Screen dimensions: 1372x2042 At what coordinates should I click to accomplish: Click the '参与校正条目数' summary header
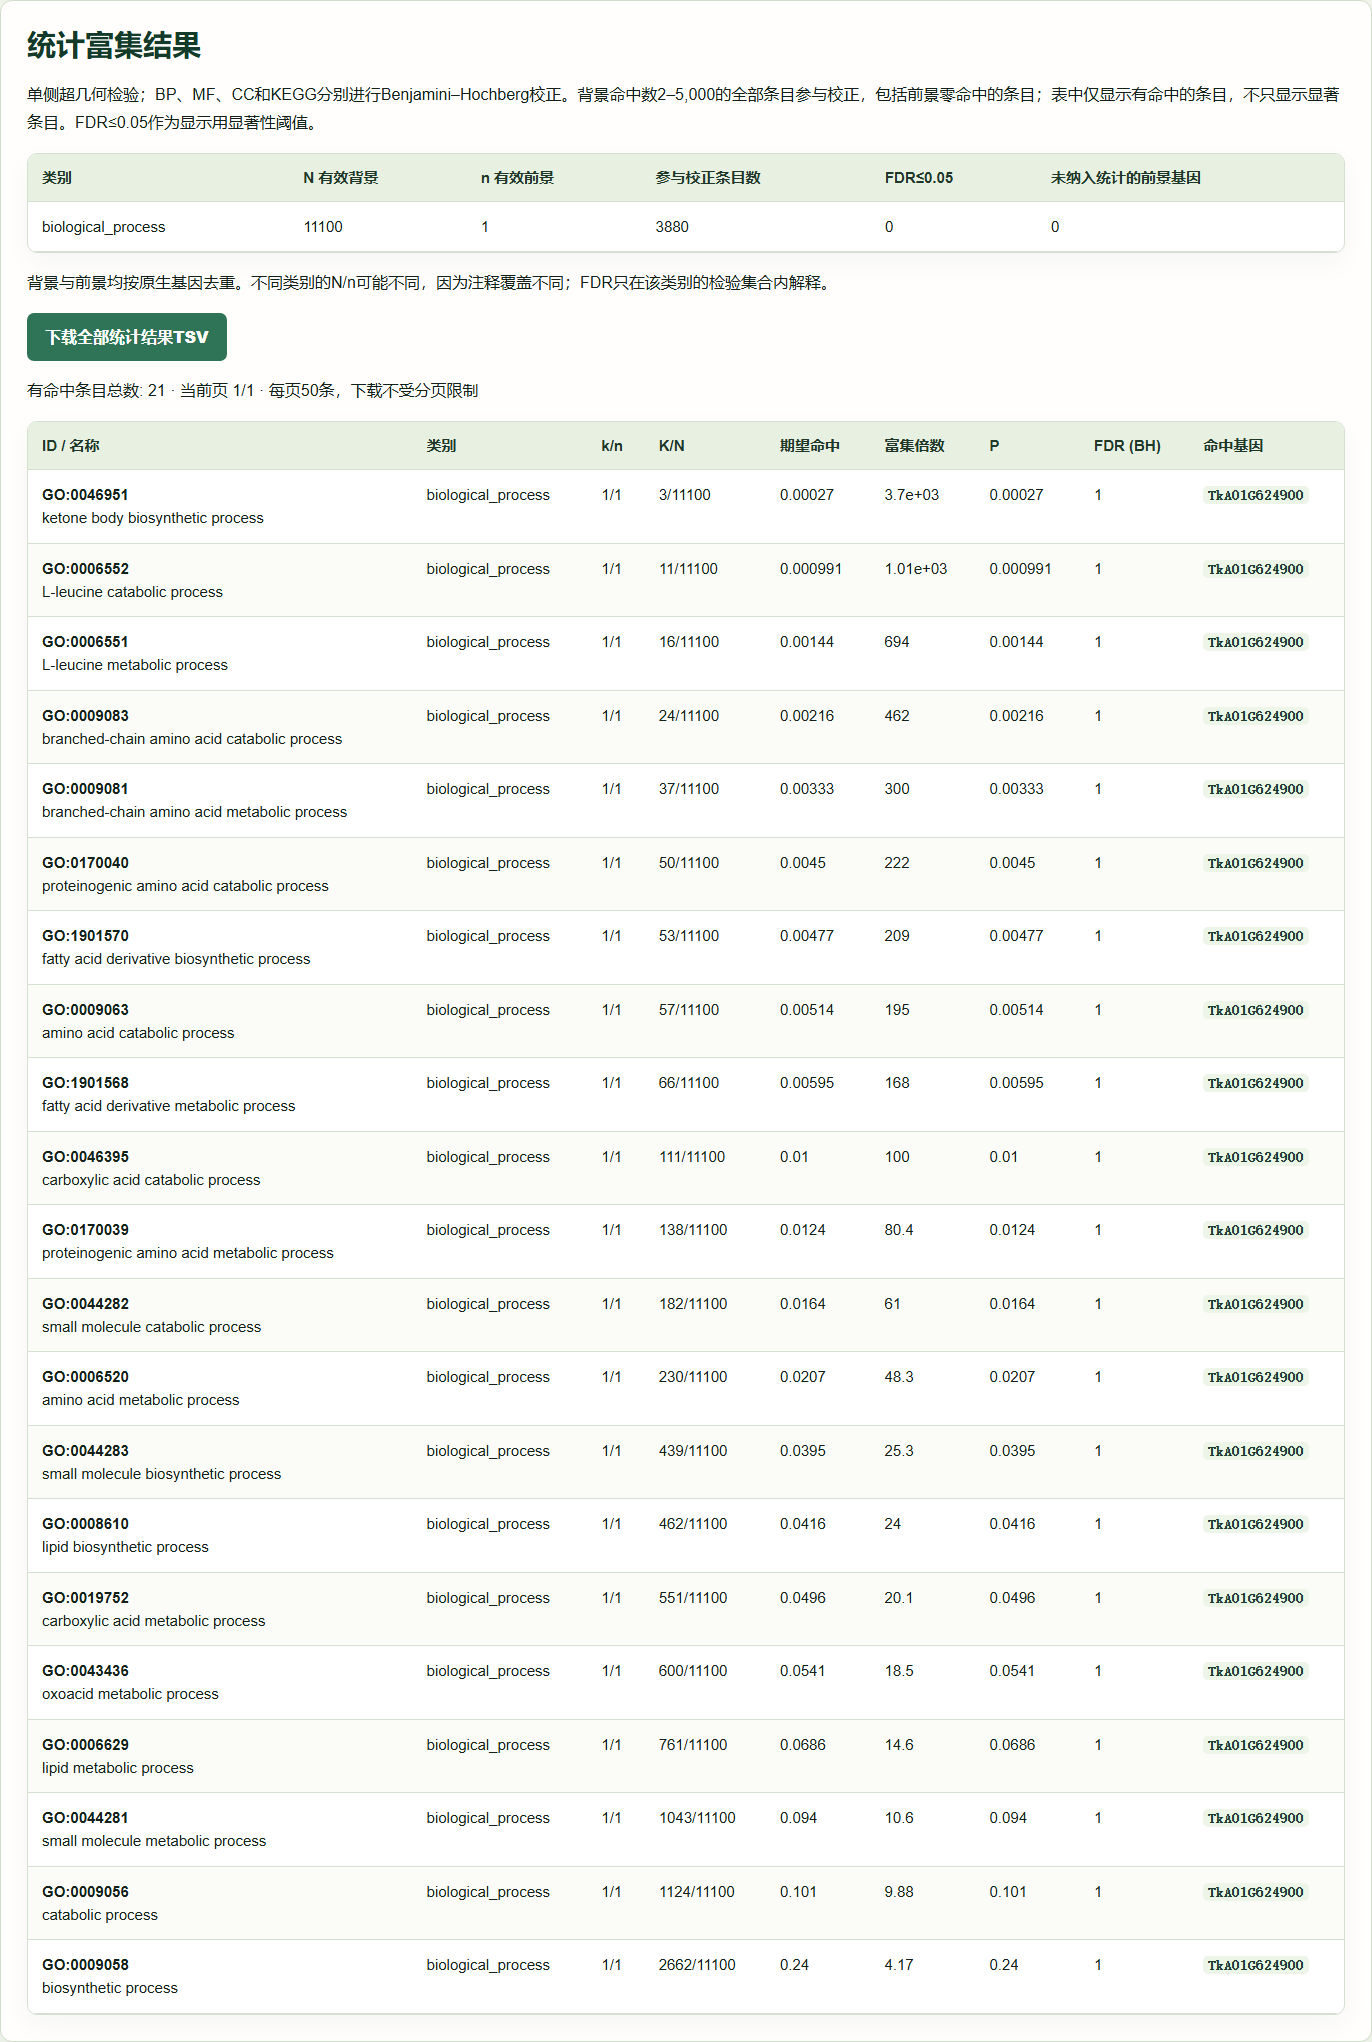point(708,178)
